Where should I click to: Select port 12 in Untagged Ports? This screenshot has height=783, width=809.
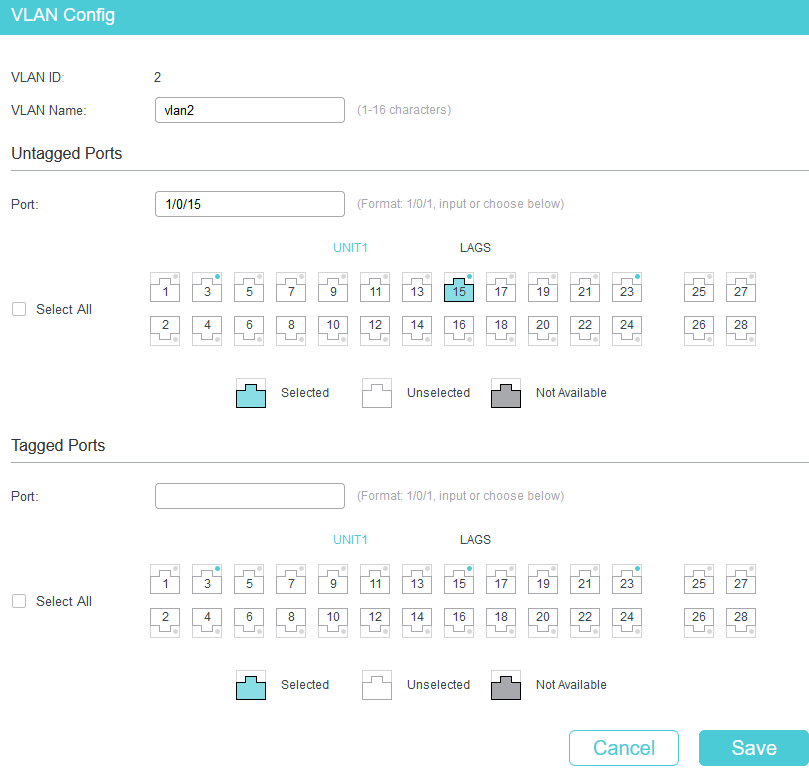pos(375,331)
